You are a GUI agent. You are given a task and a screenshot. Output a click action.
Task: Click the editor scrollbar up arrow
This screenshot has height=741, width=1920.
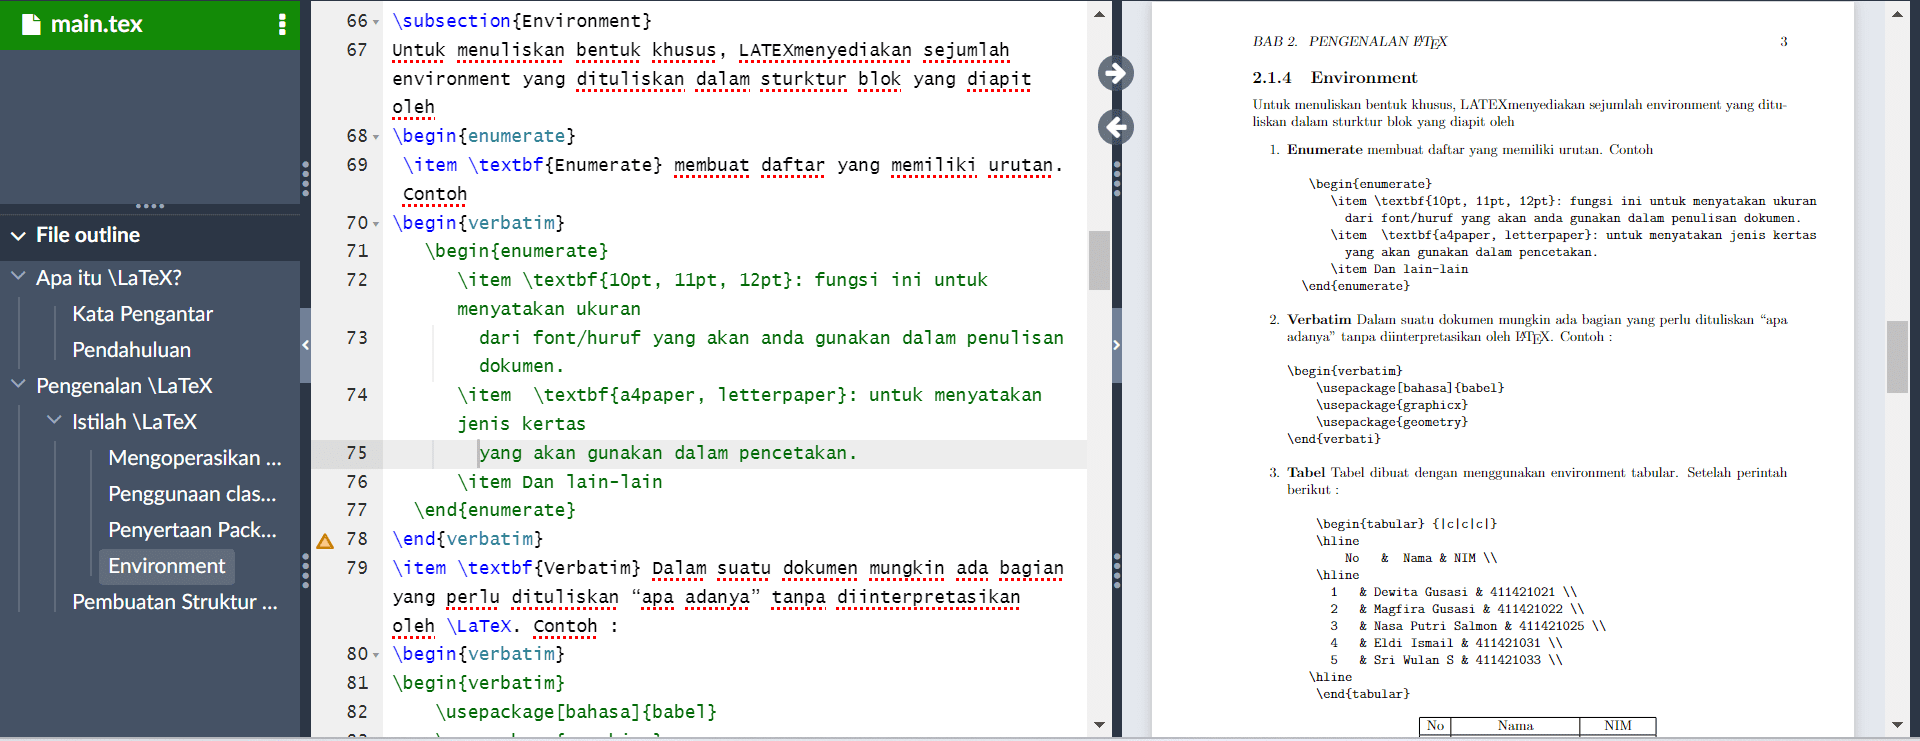pos(1099,14)
